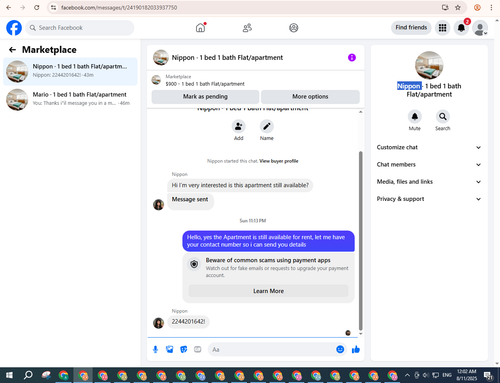Click the chat vertical scrollbar
Image resolution: width=500 pixels, height=383 pixels.
coord(360,240)
